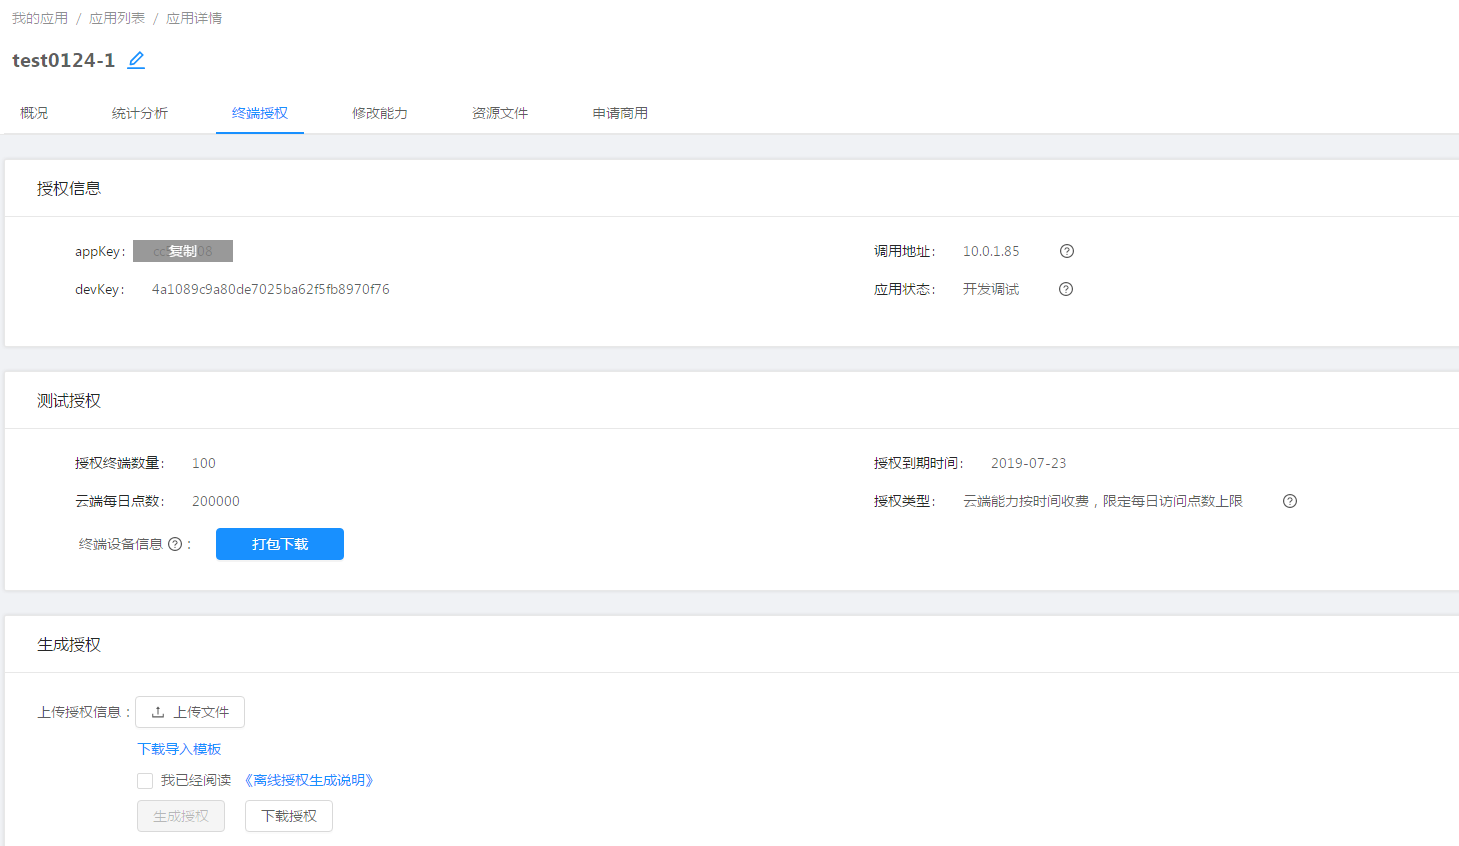Switch to the 概况 tab
The height and width of the screenshot is (846, 1459).
pos(33,113)
